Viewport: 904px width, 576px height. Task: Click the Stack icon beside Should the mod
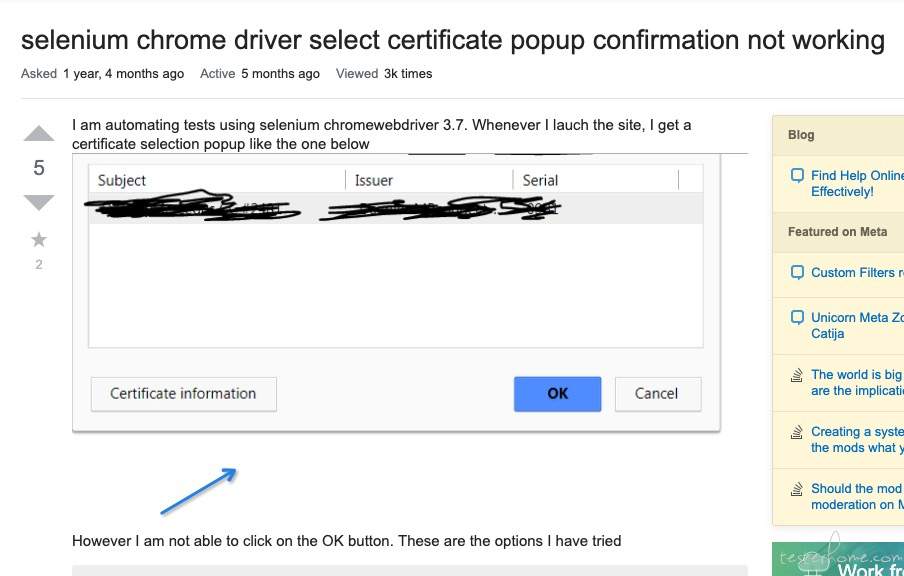(797, 489)
